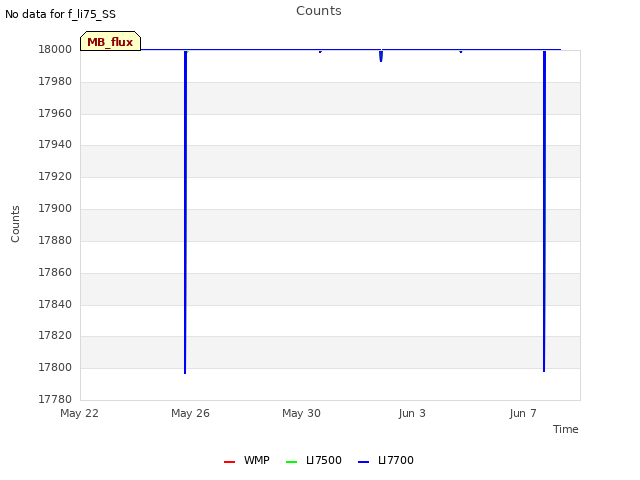Image resolution: width=640 pixels, height=480 pixels.
Task: Click the 17920 y-axis label
Action: coord(55,176)
